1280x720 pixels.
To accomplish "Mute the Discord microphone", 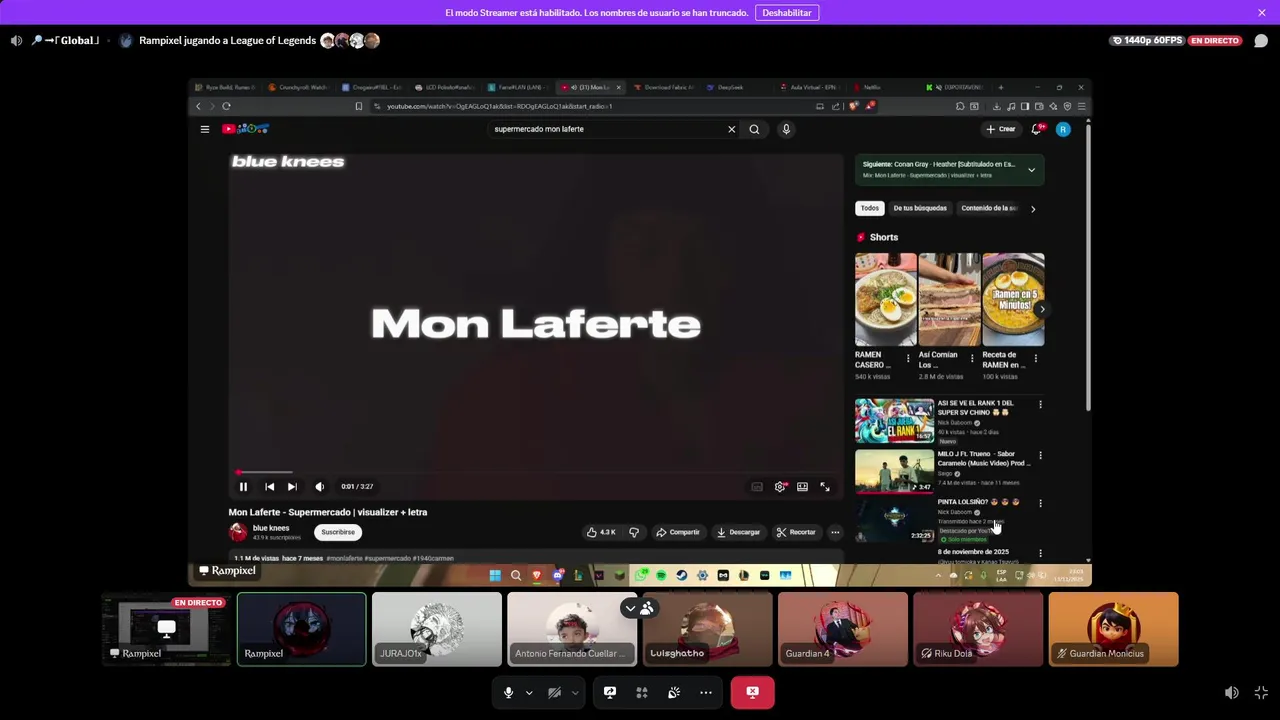I will point(508,692).
